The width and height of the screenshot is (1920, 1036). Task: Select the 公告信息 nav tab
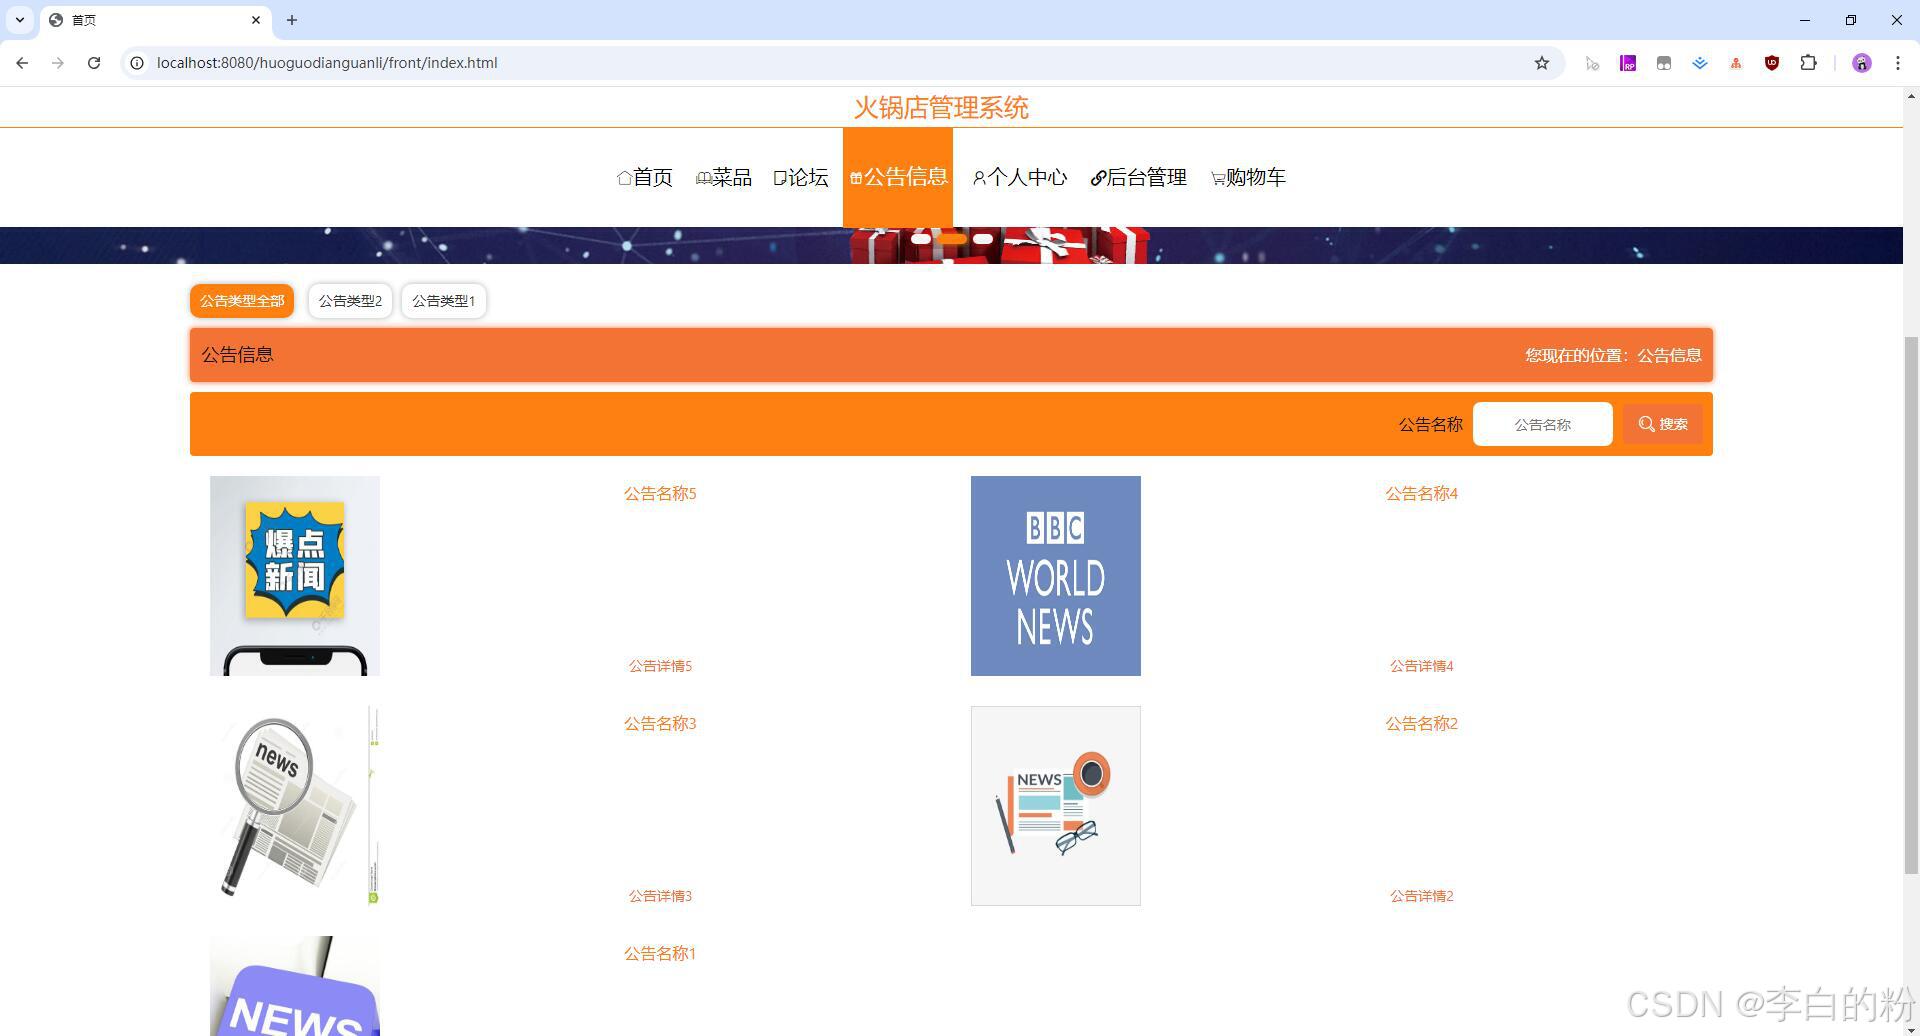(x=898, y=177)
